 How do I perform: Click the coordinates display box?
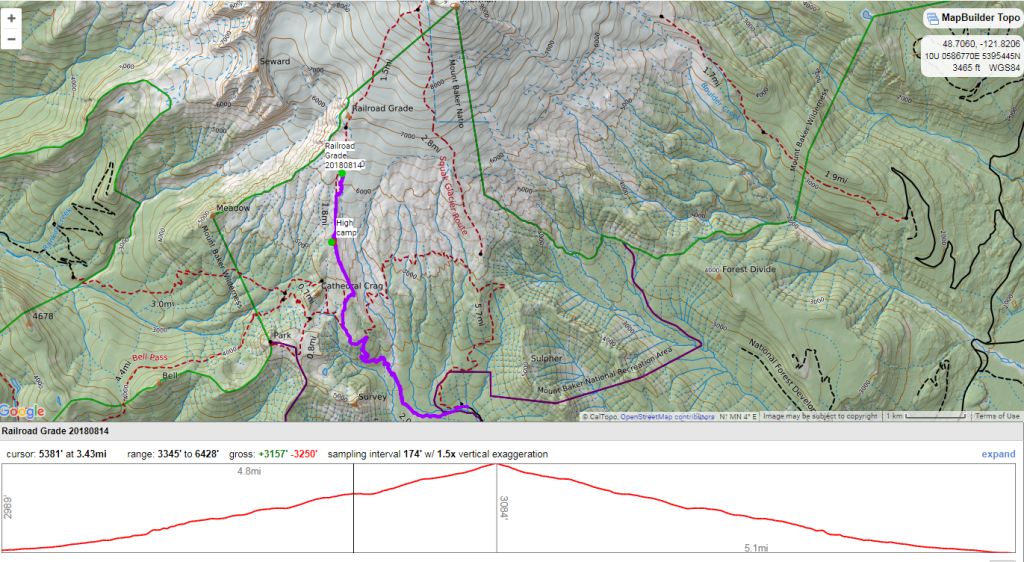970,56
